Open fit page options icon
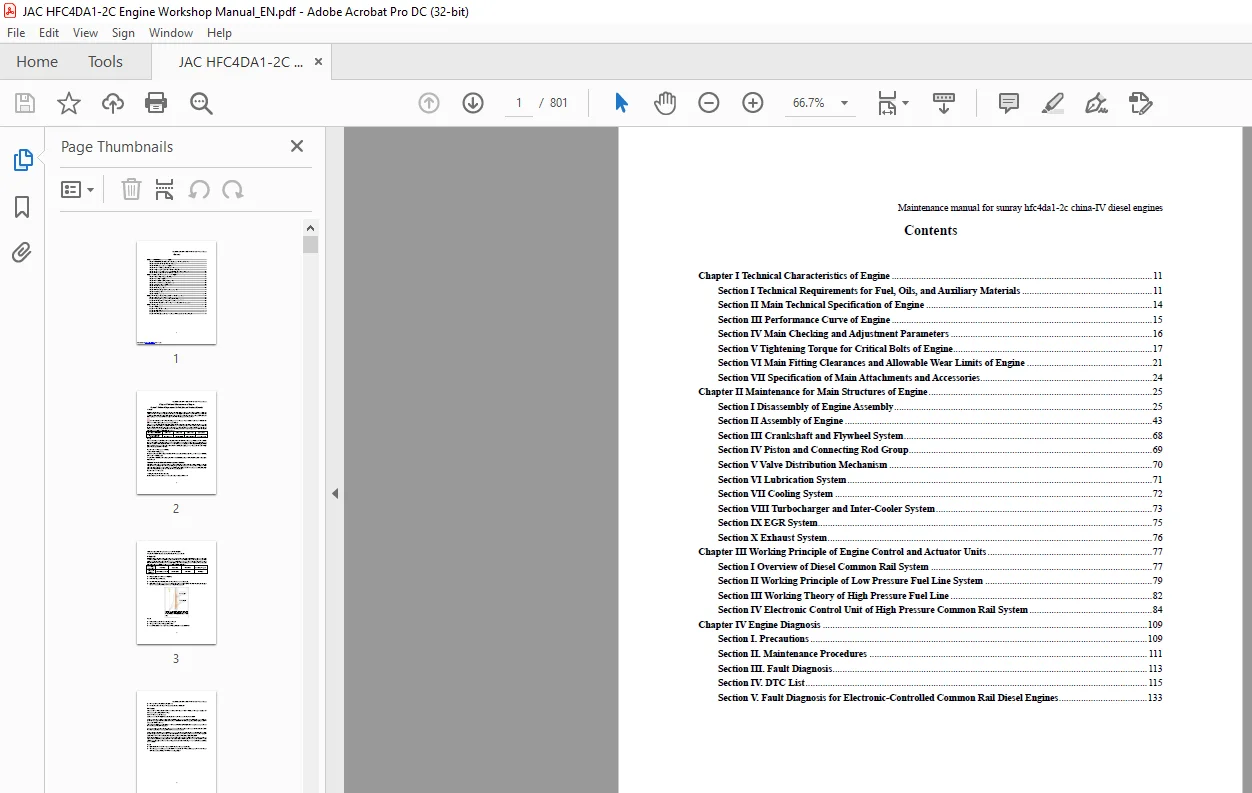Viewport: 1252px width, 793px height. click(x=892, y=103)
